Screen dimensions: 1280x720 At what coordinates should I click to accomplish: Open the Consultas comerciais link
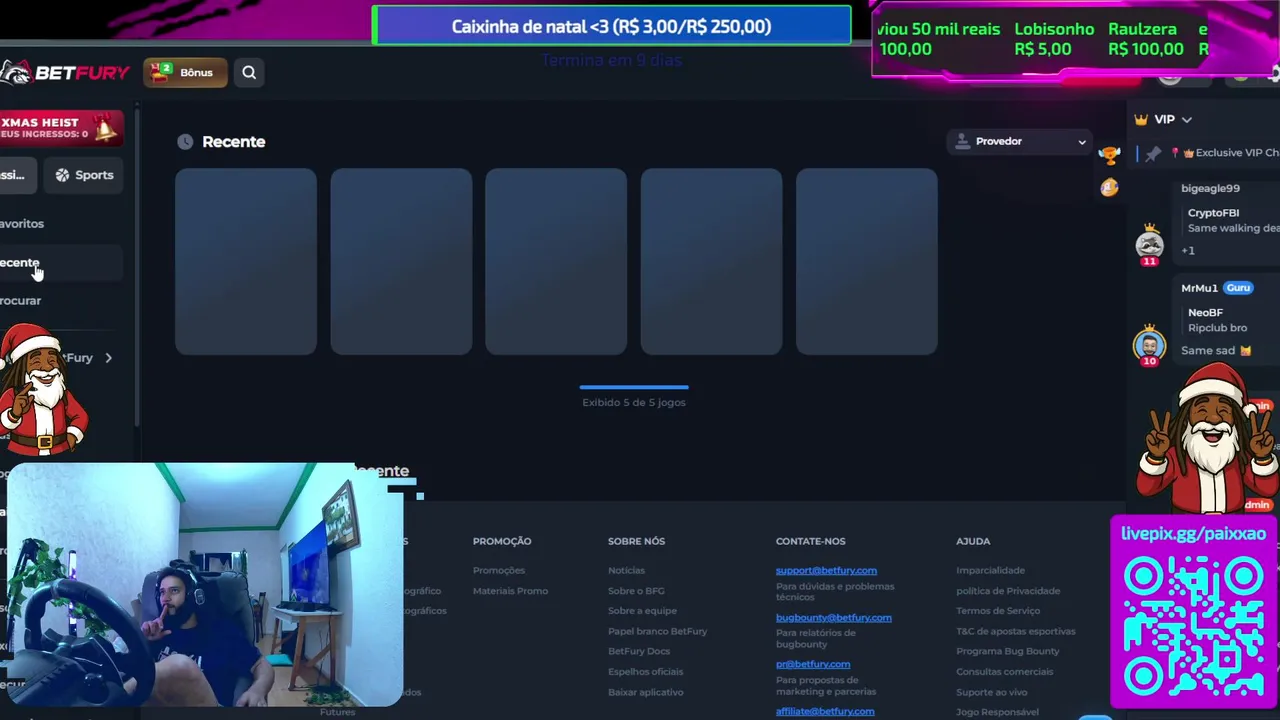pos(1004,672)
